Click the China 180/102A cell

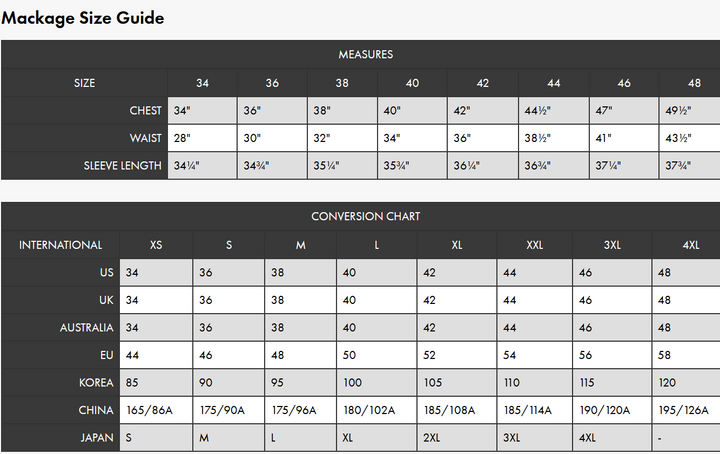tap(377, 410)
